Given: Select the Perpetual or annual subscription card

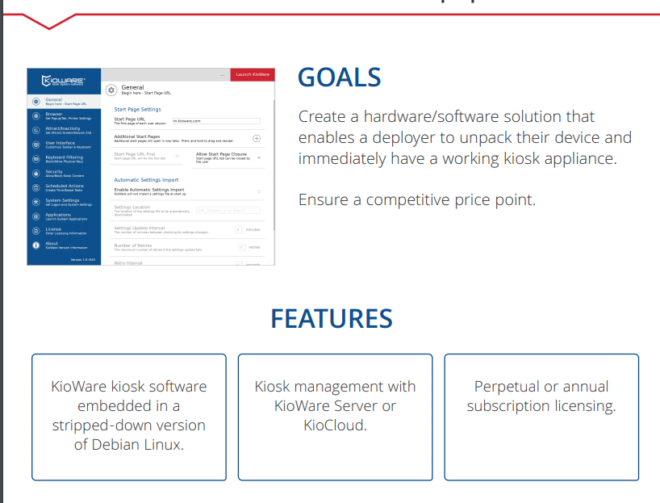Looking at the screenshot, I should click(x=541, y=417).
